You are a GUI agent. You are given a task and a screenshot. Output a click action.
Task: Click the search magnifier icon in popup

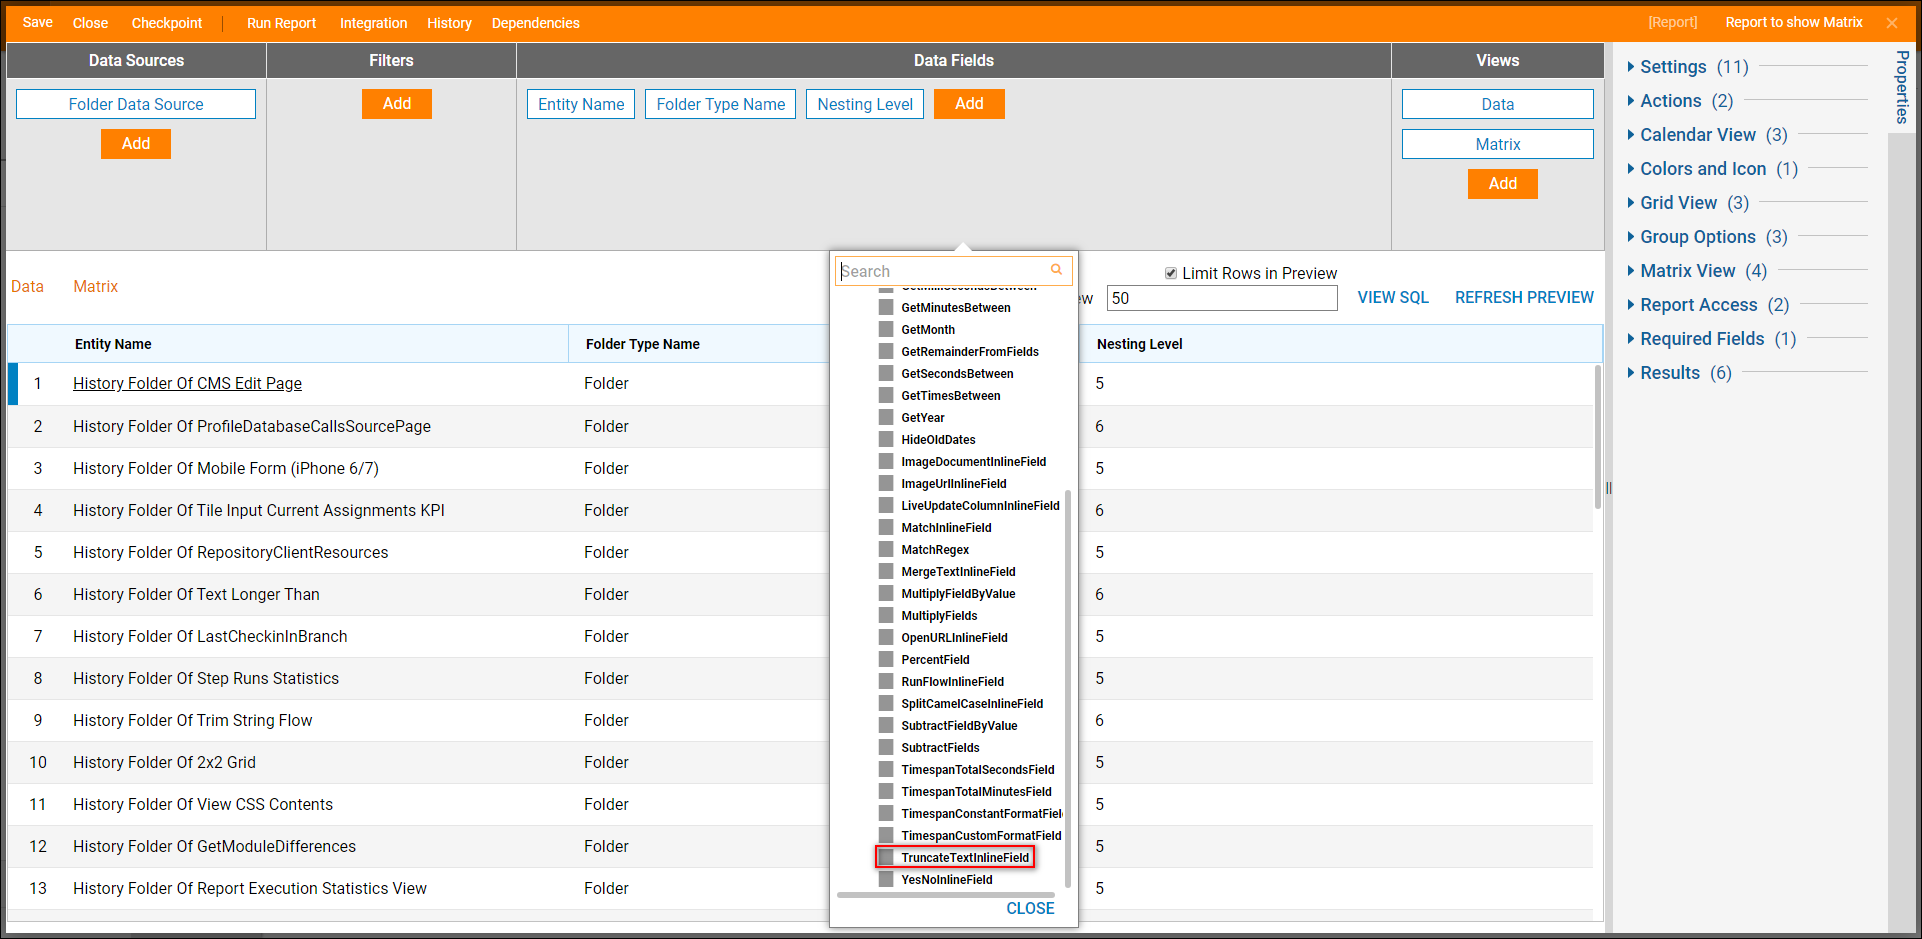click(1056, 270)
